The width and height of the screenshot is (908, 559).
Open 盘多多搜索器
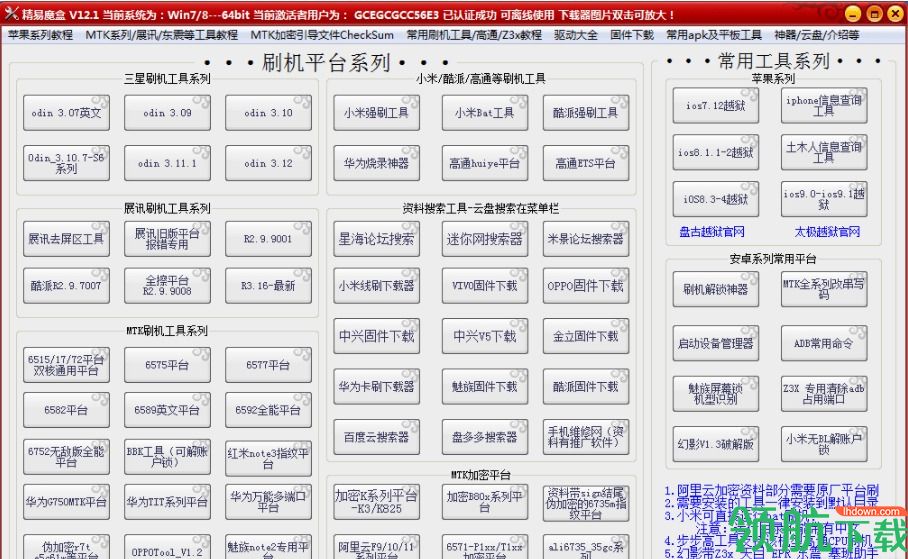pos(485,437)
